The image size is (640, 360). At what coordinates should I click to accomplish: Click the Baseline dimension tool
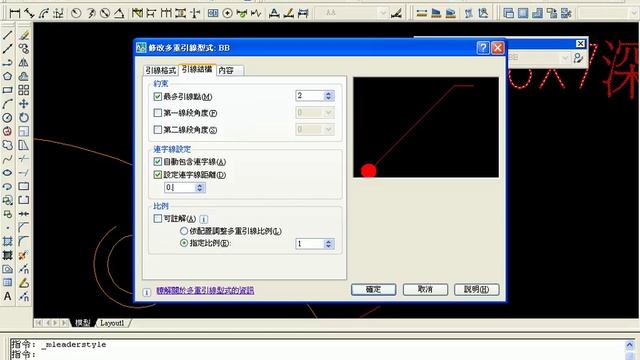point(151,13)
